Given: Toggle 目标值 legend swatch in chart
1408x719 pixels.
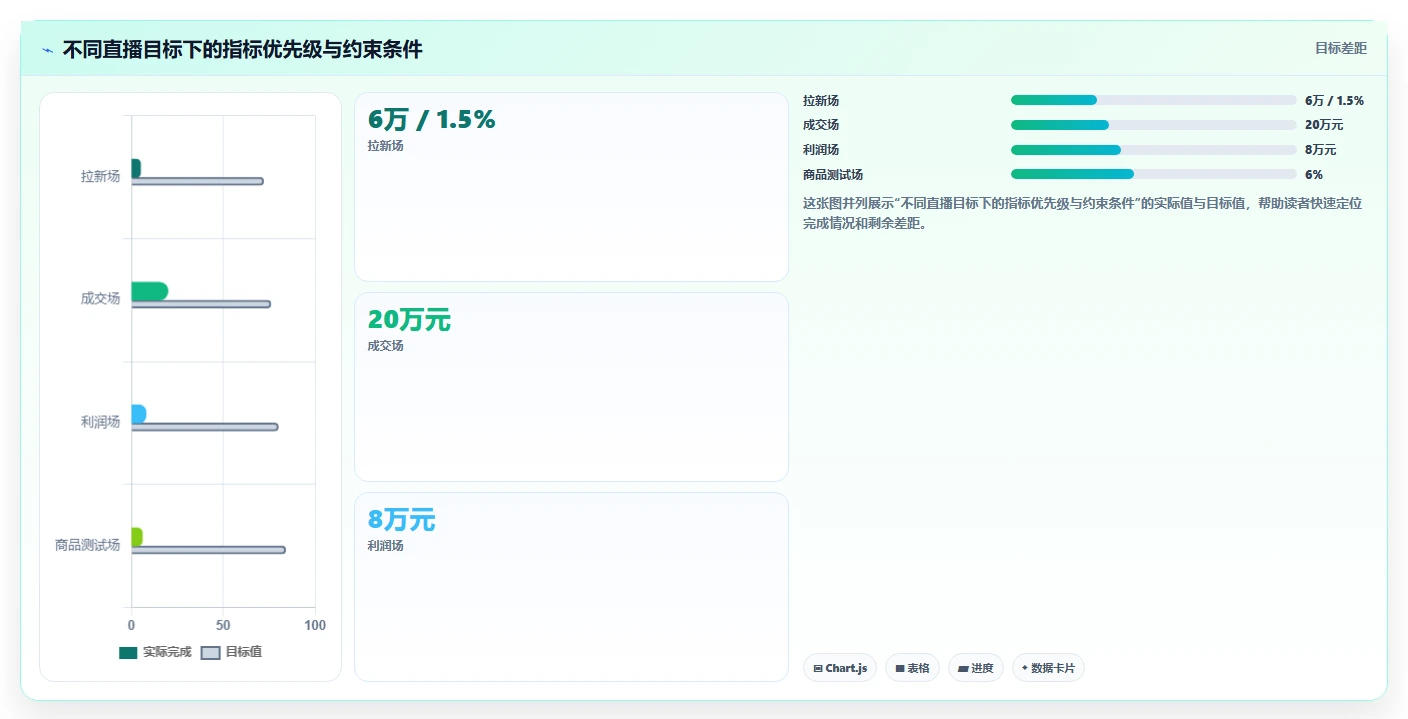Looking at the screenshot, I should tap(210, 652).
